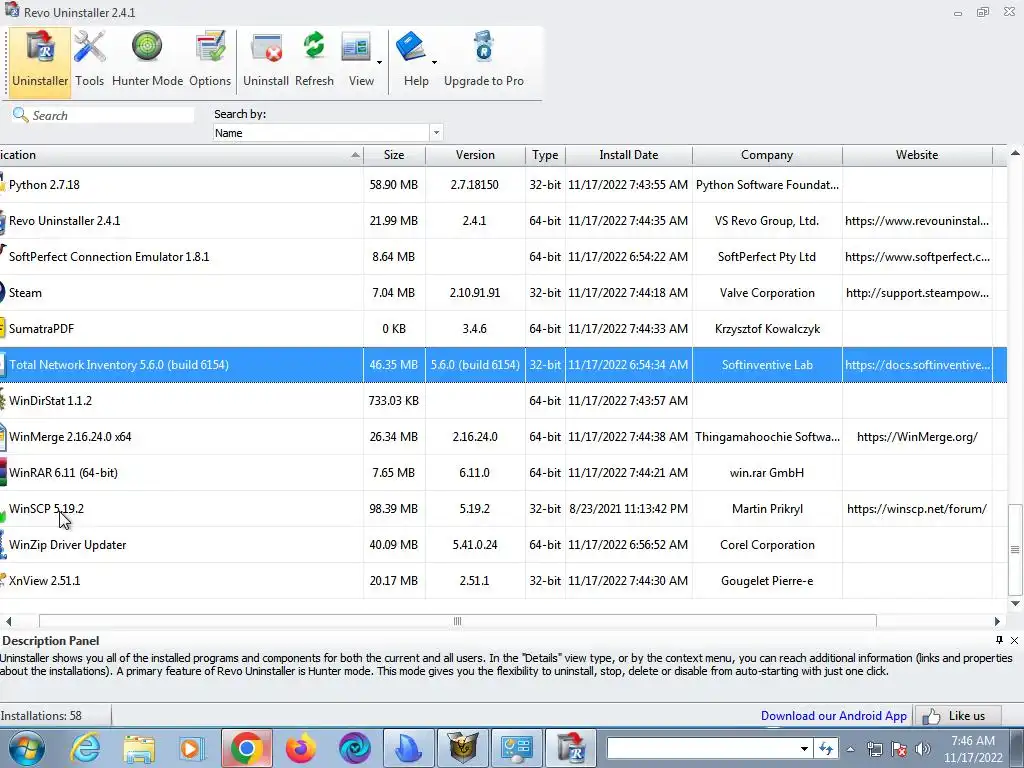The image size is (1024, 768).
Task: Click the https://WinMerge.org/ website cell
Action: [x=917, y=436]
